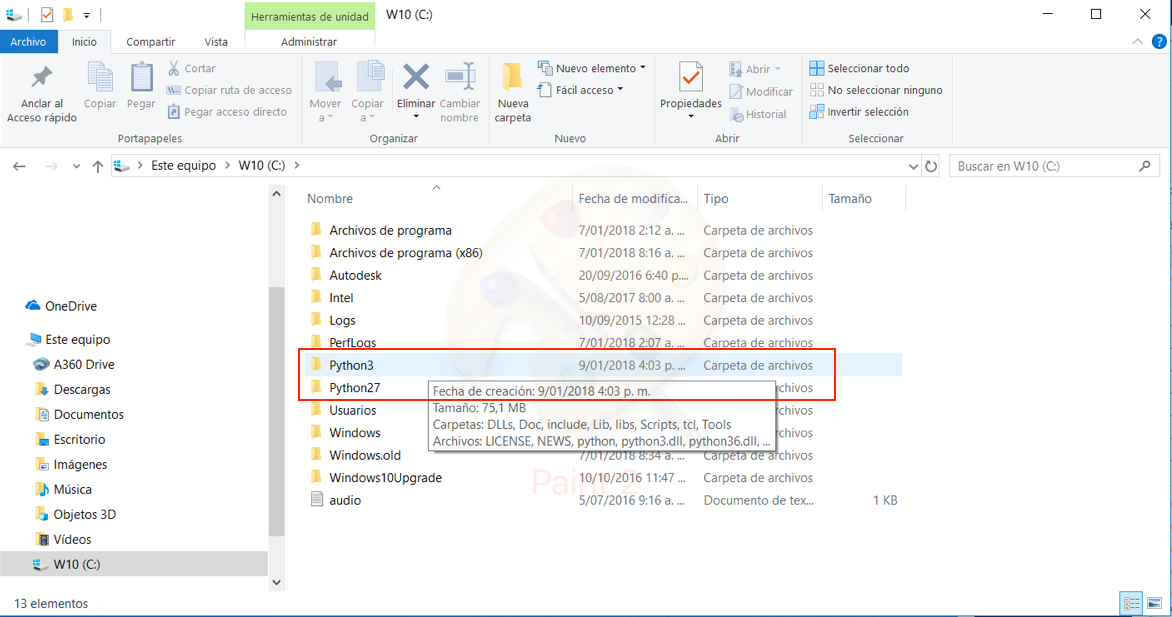Select the Python3 folder
The image size is (1172, 617).
click(x=351, y=365)
